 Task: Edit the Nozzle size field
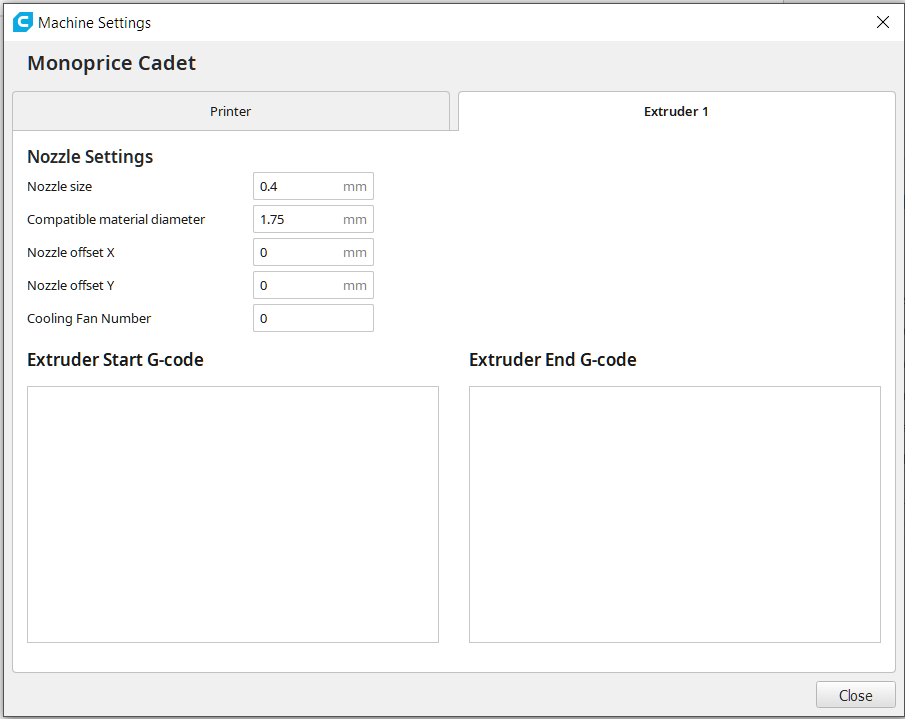[x=313, y=186]
